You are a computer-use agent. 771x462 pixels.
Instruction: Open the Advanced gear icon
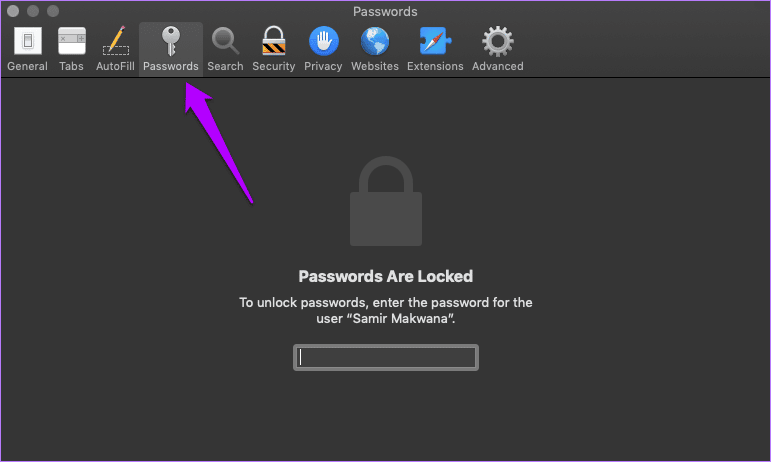coord(497,41)
